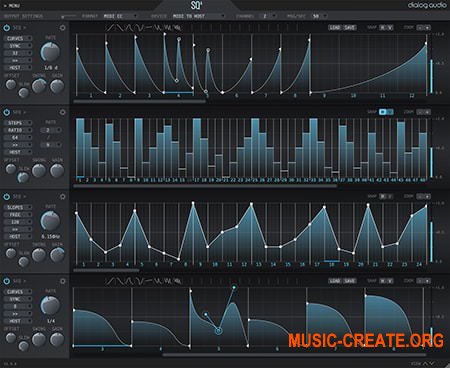
Task: Click the Rate knob of first sequencer
Action: [50, 52]
